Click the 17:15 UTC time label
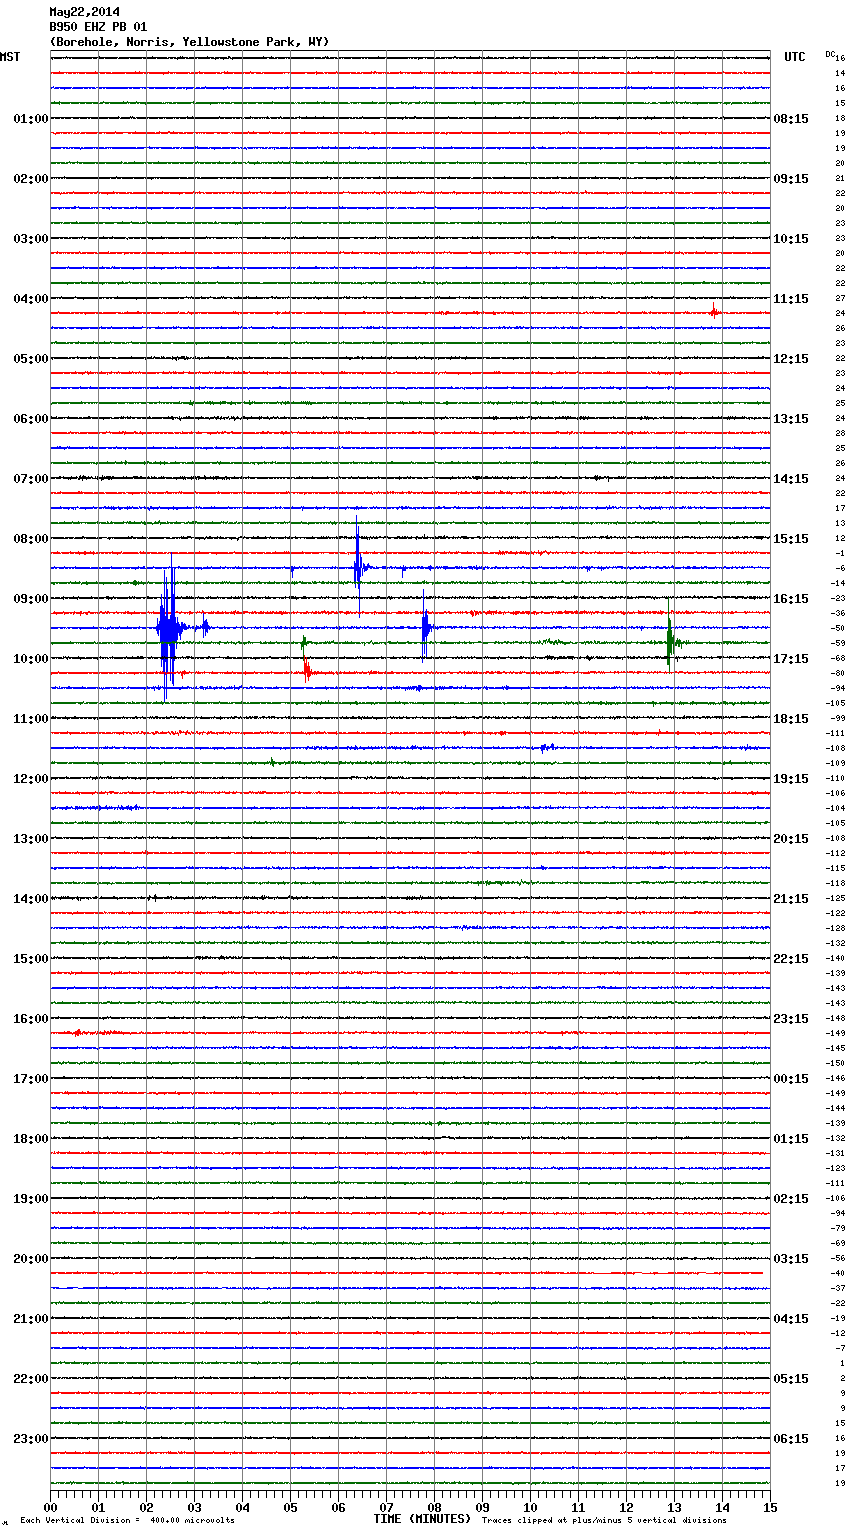The image size is (850, 1534). [x=791, y=658]
